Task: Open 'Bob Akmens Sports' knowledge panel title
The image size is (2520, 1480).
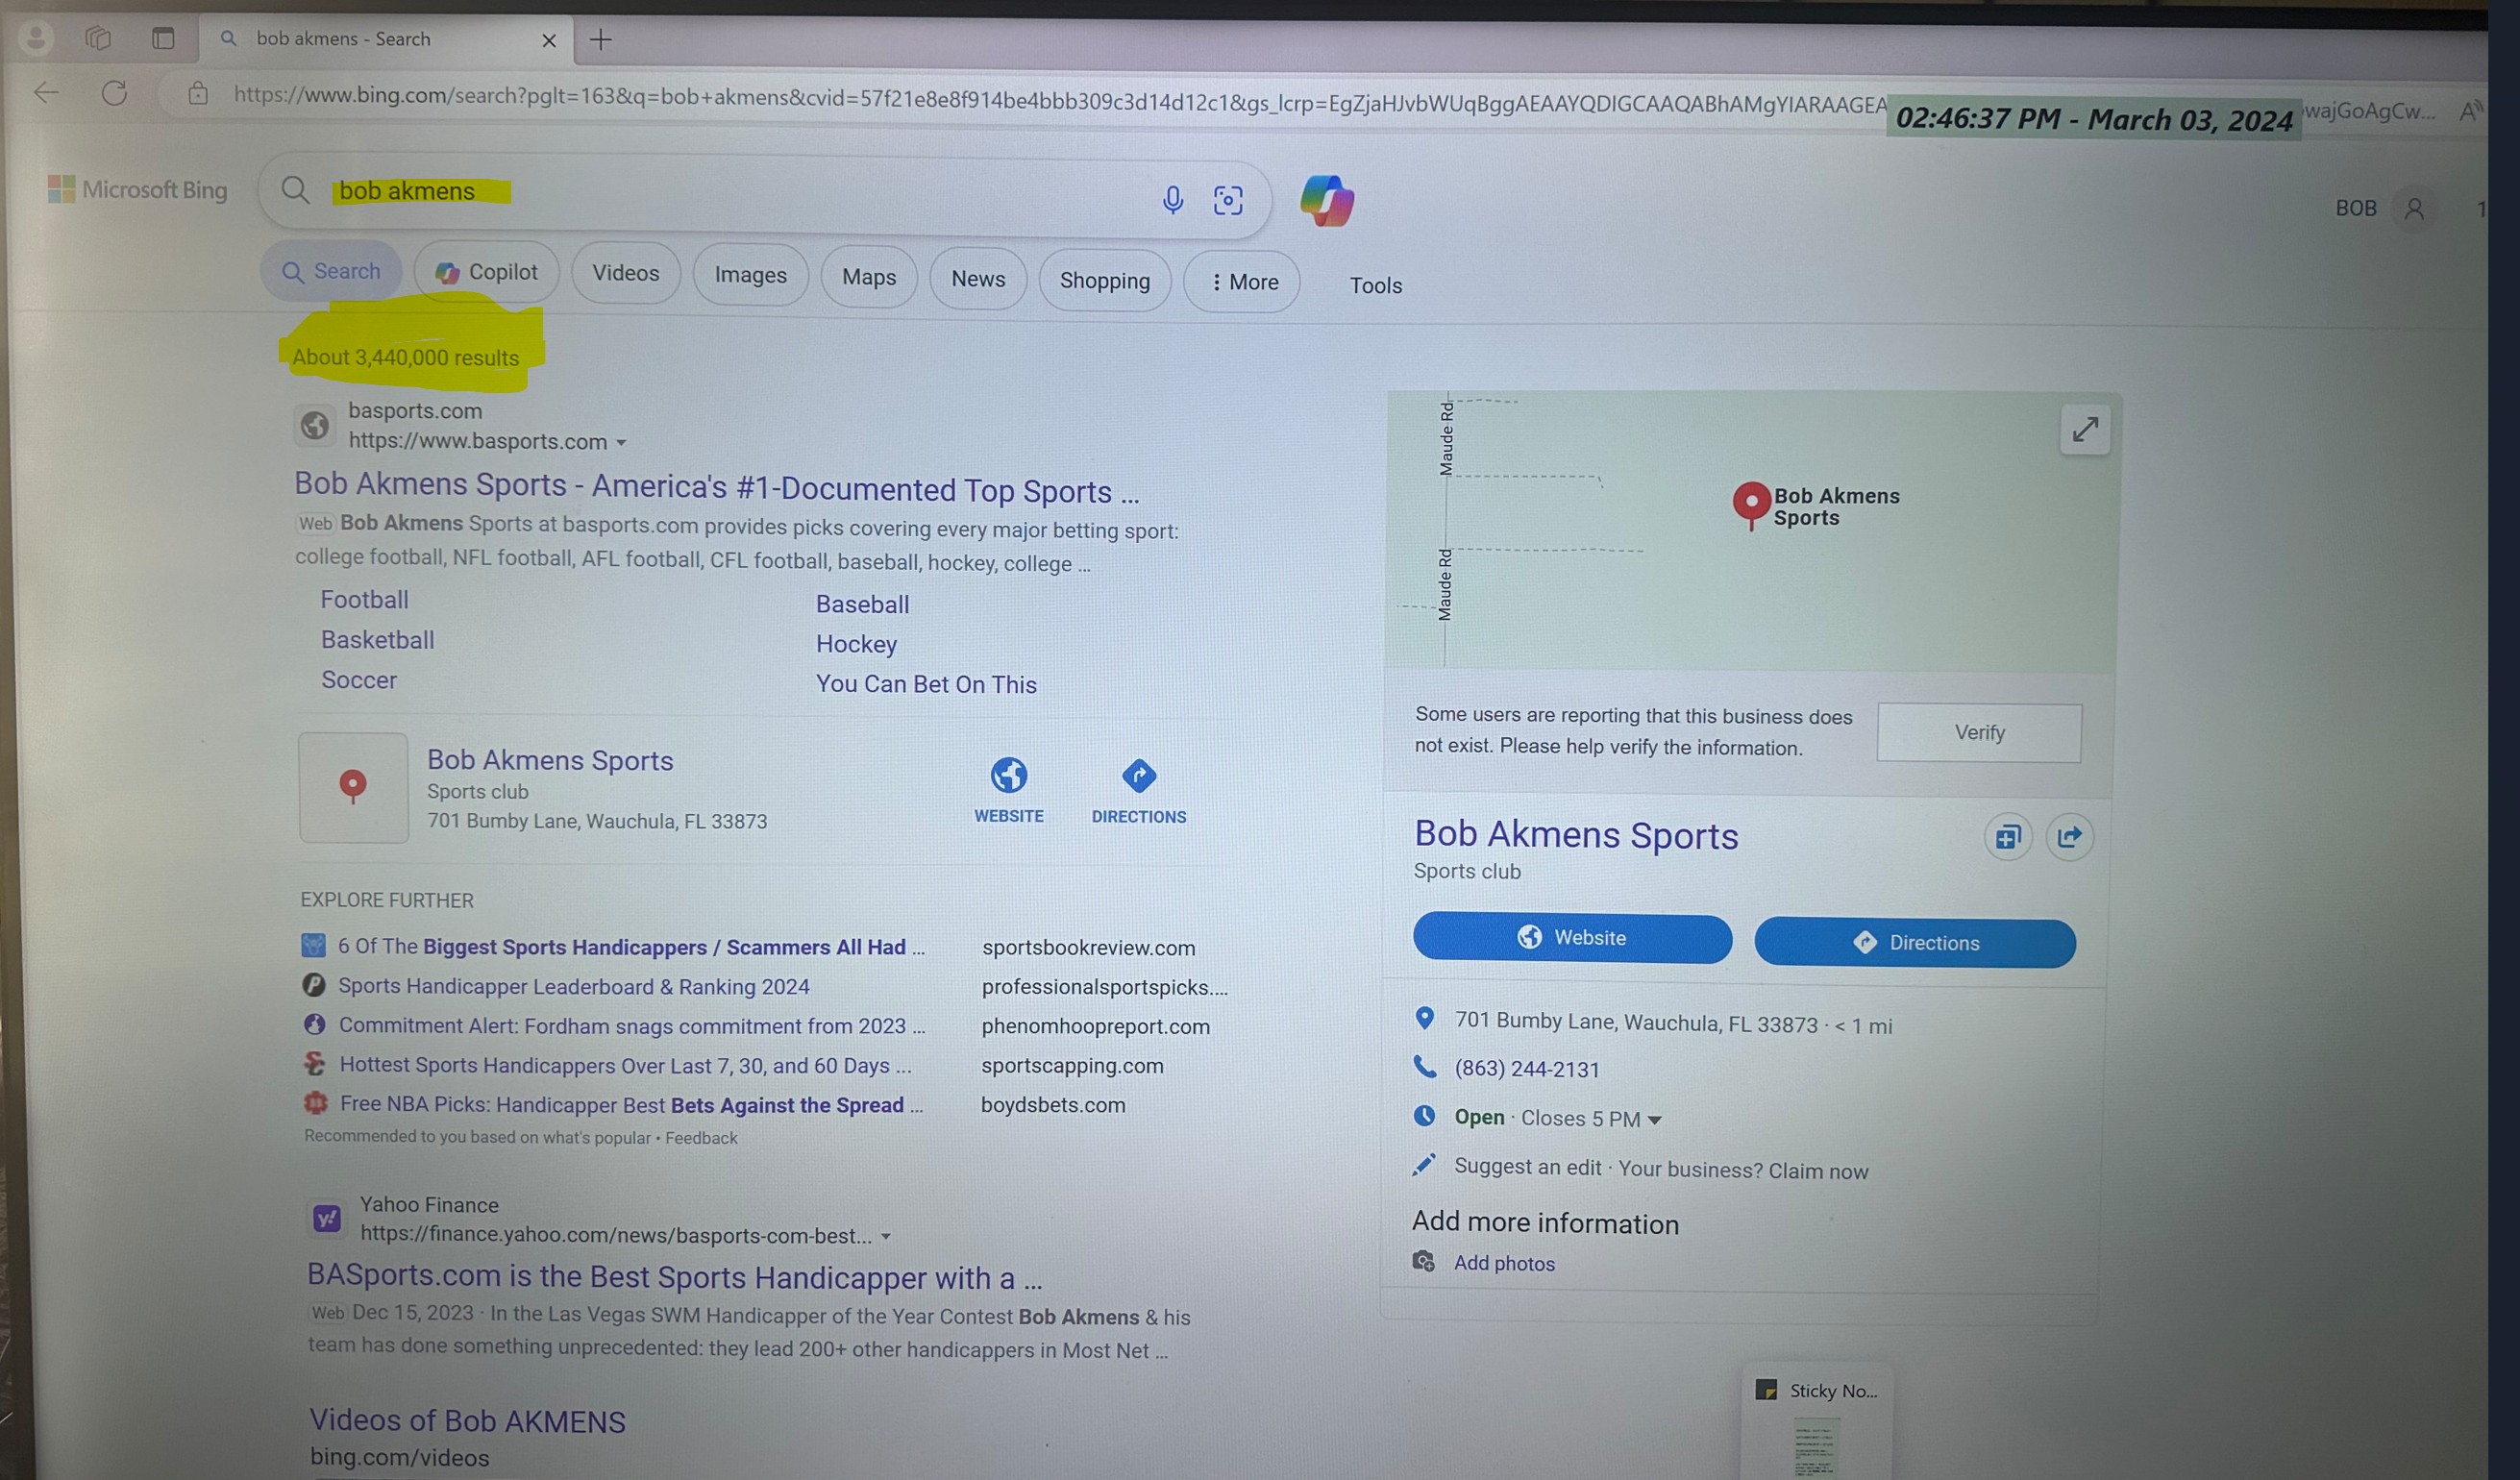Action: click(1576, 835)
